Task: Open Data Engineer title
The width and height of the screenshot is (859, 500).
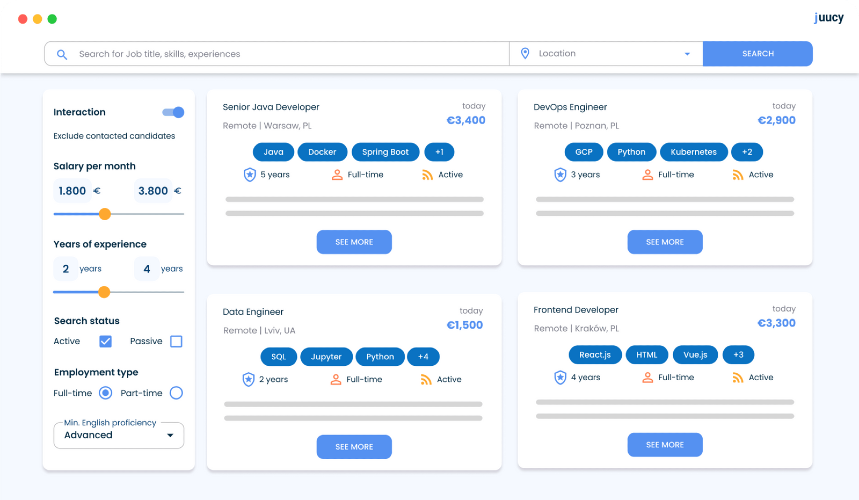Action: [253, 312]
